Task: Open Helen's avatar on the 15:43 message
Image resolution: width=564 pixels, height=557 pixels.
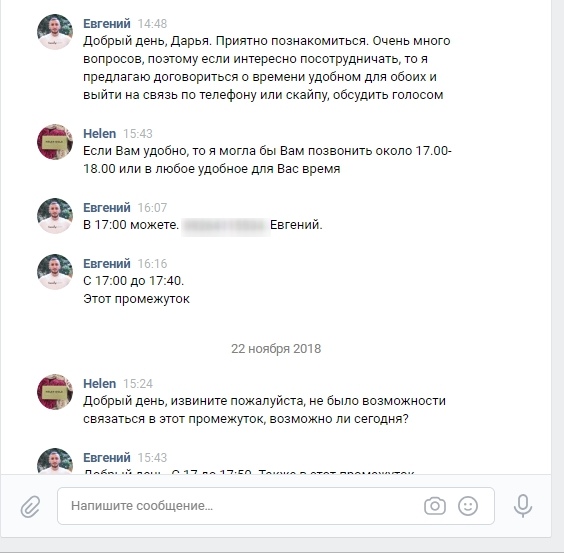Action: (55, 142)
